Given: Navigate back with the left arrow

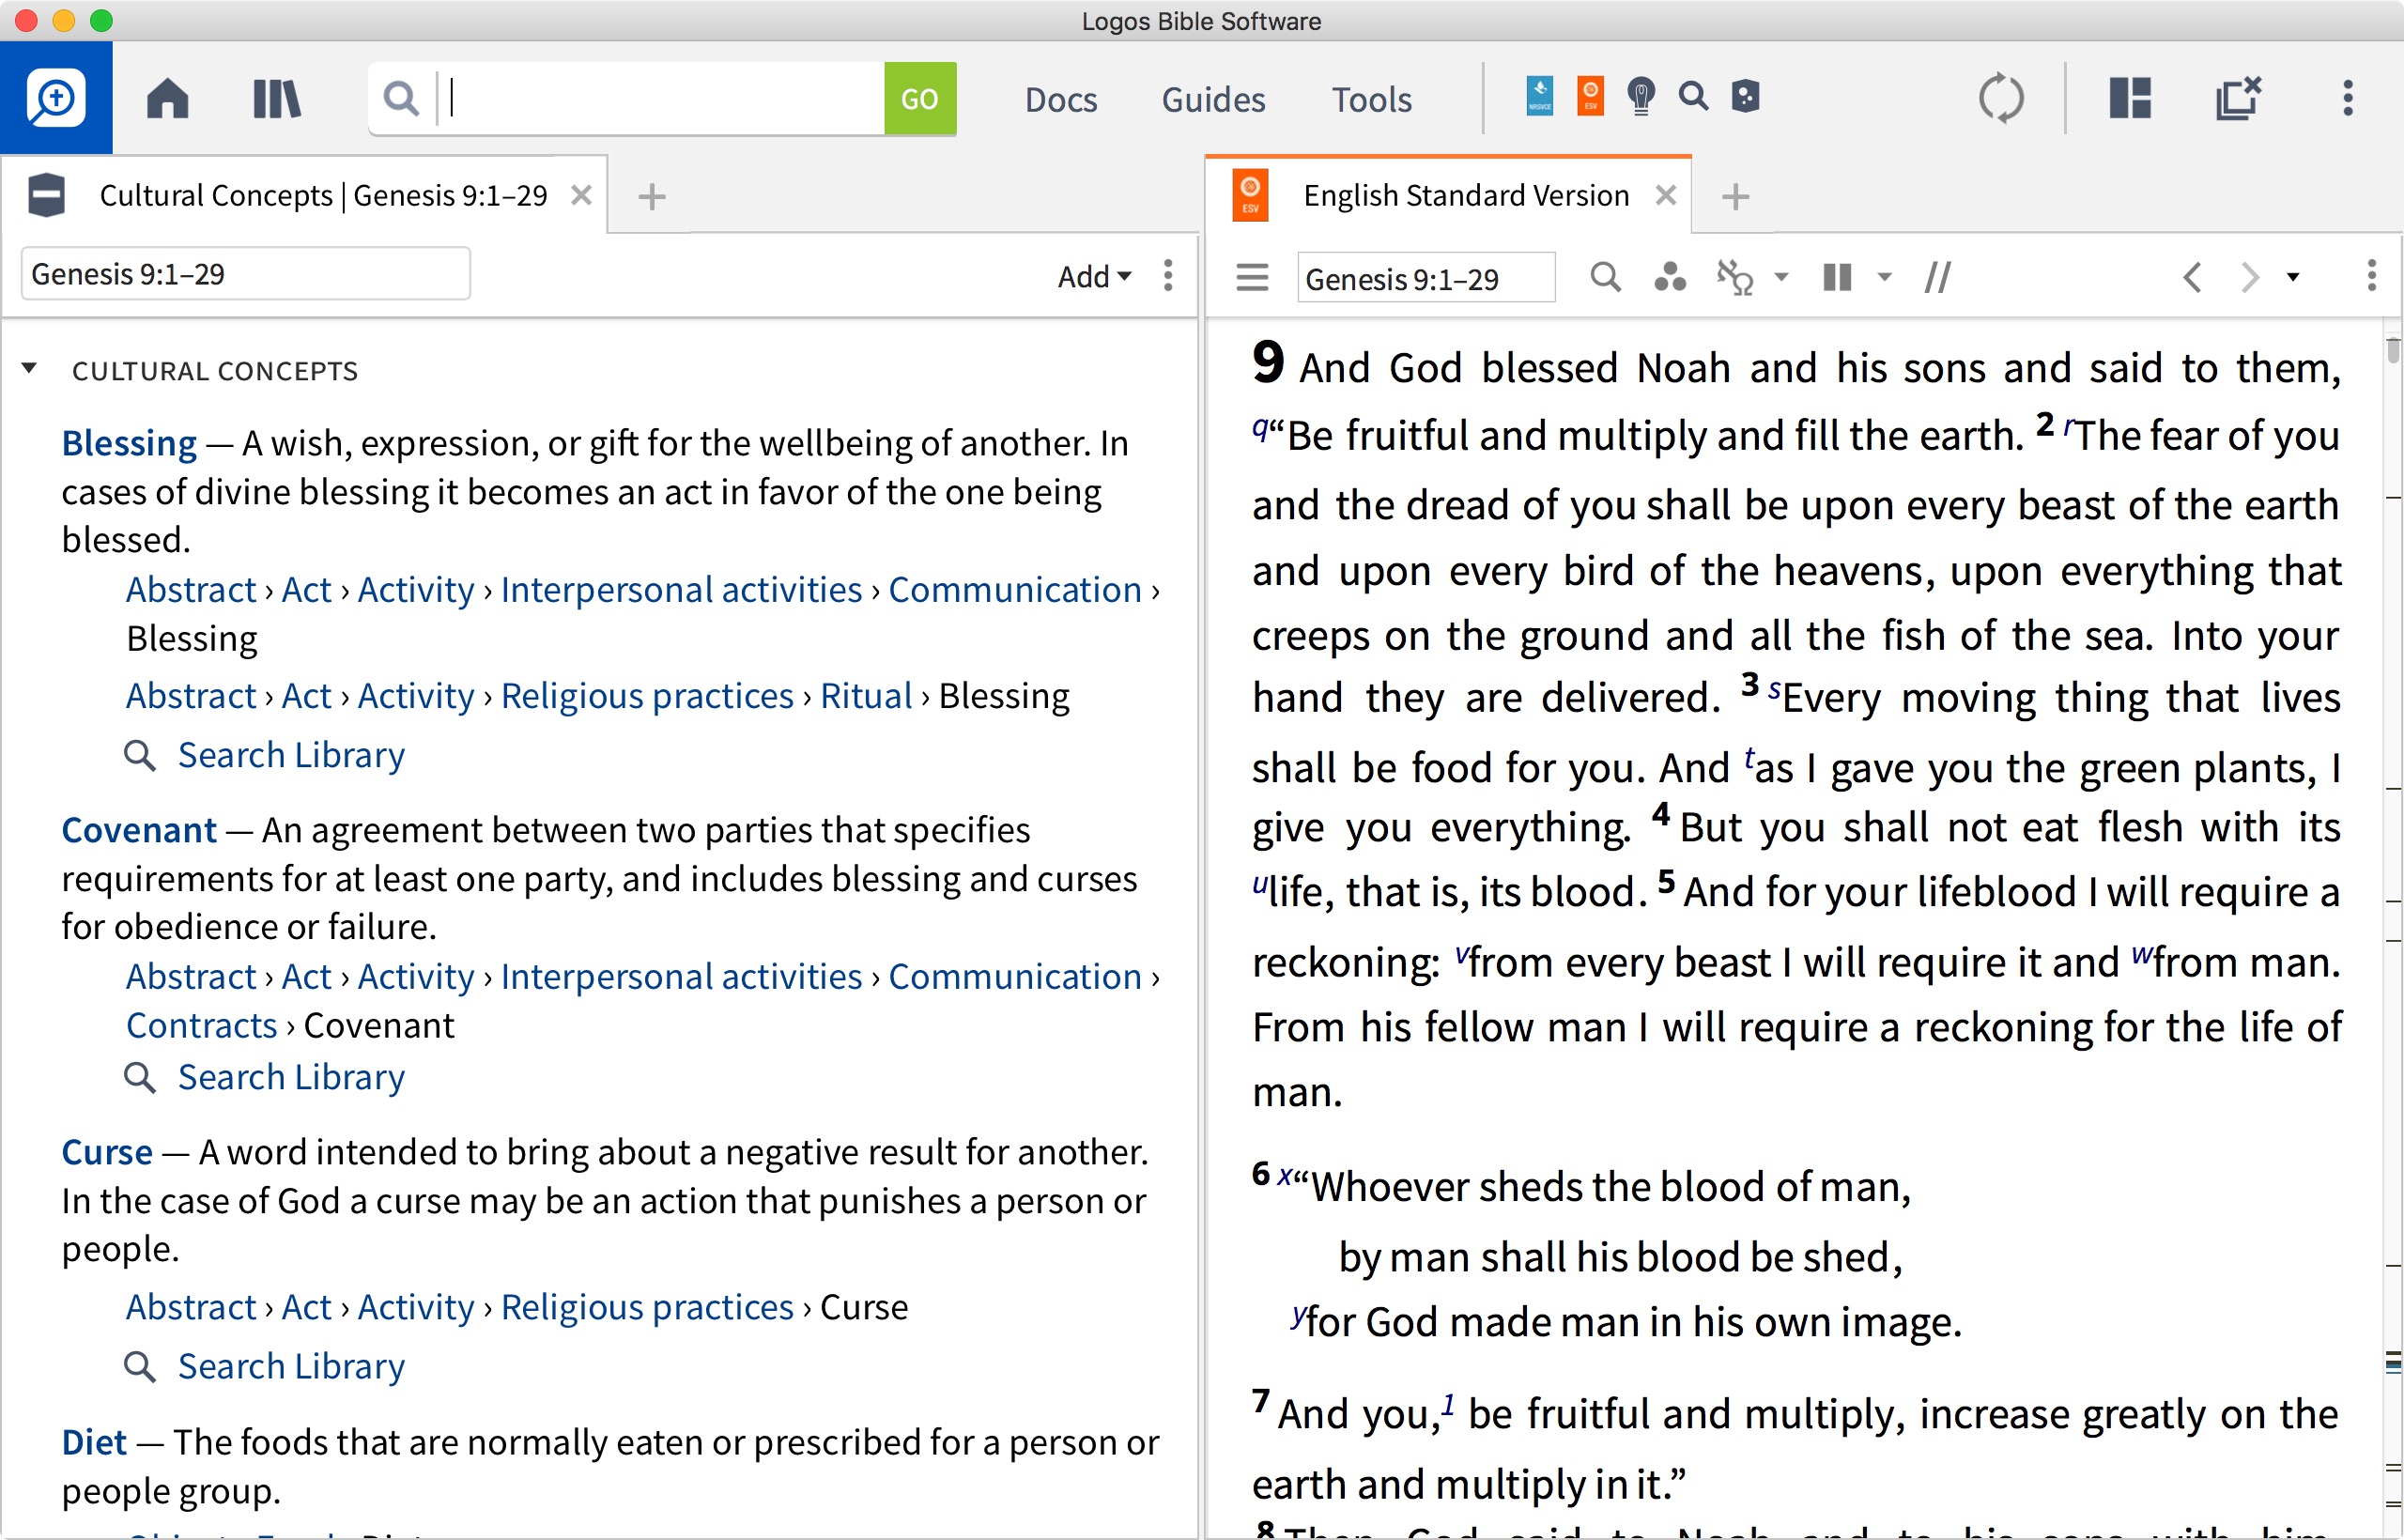Looking at the screenshot, I should click(x=2192, y=277).
